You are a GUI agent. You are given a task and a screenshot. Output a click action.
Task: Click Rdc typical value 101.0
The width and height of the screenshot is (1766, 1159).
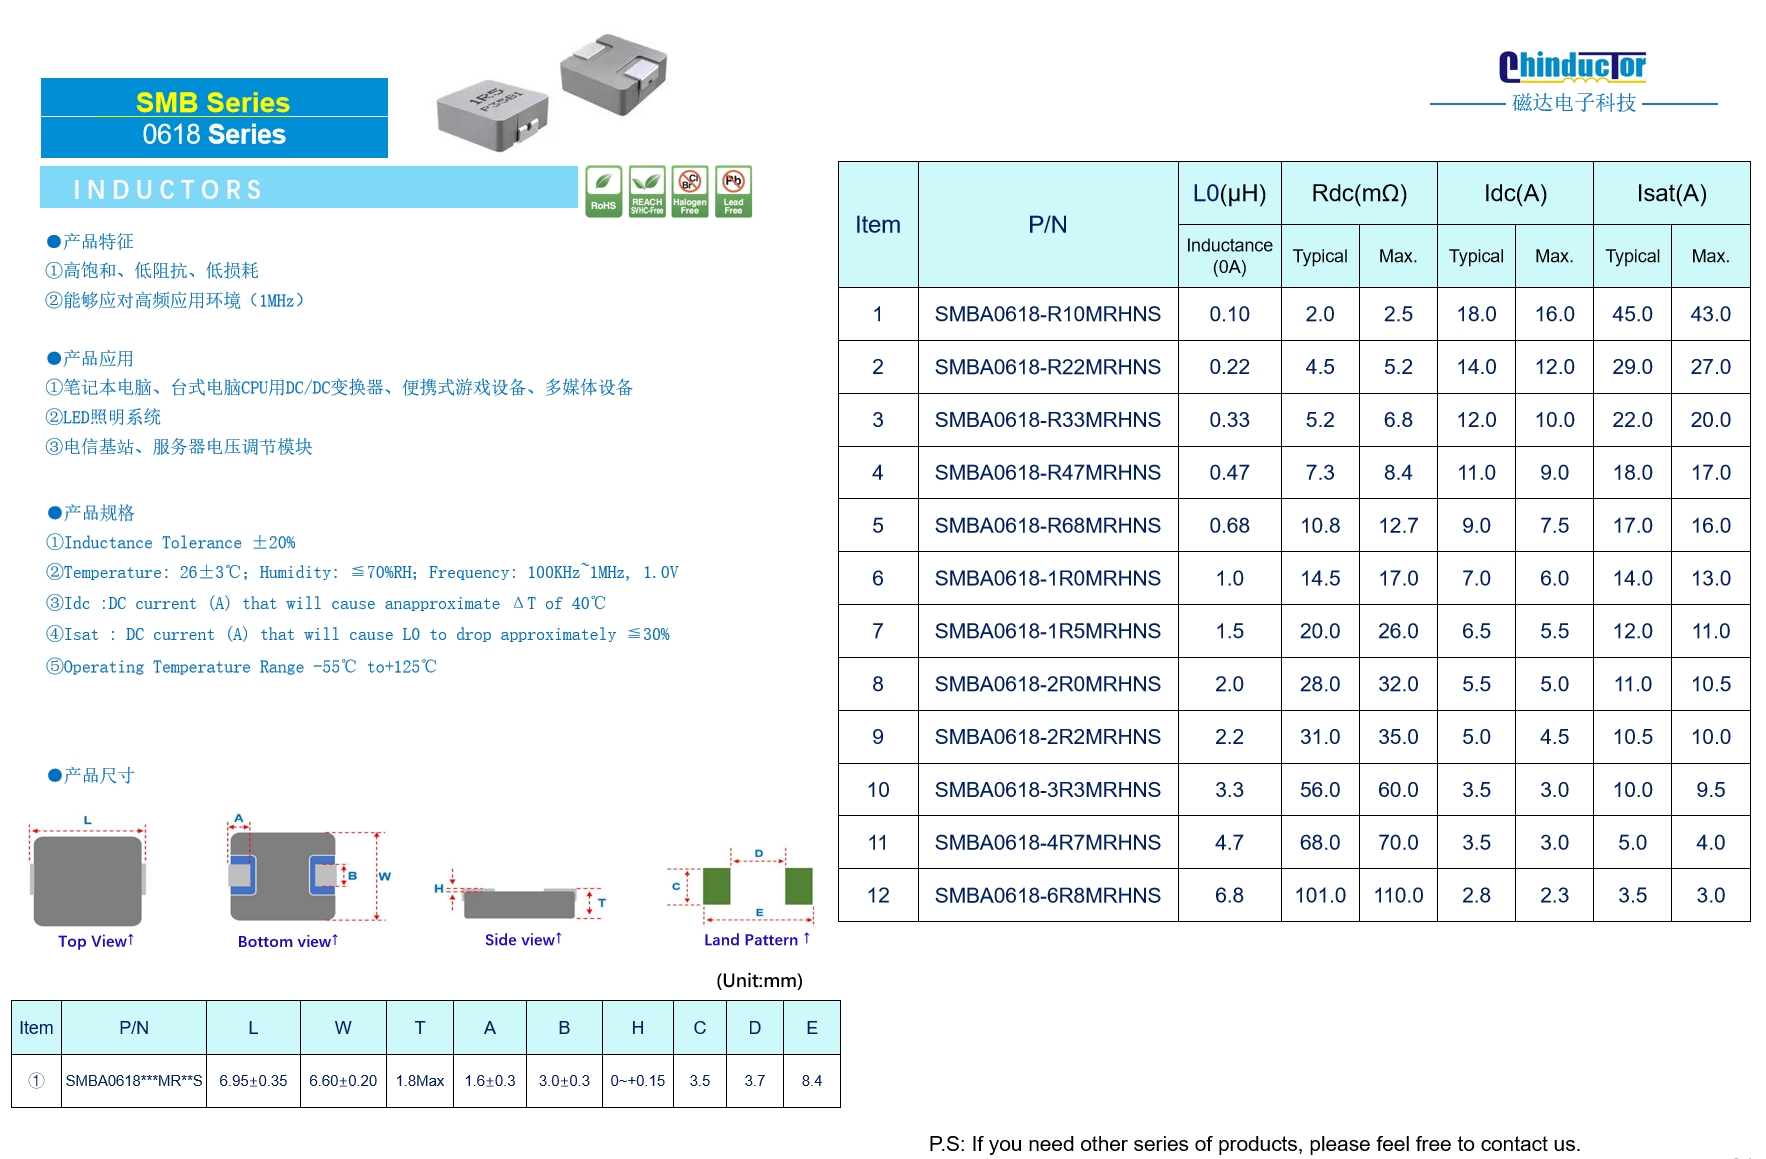pyautogui.click(x=1320, y=896)
